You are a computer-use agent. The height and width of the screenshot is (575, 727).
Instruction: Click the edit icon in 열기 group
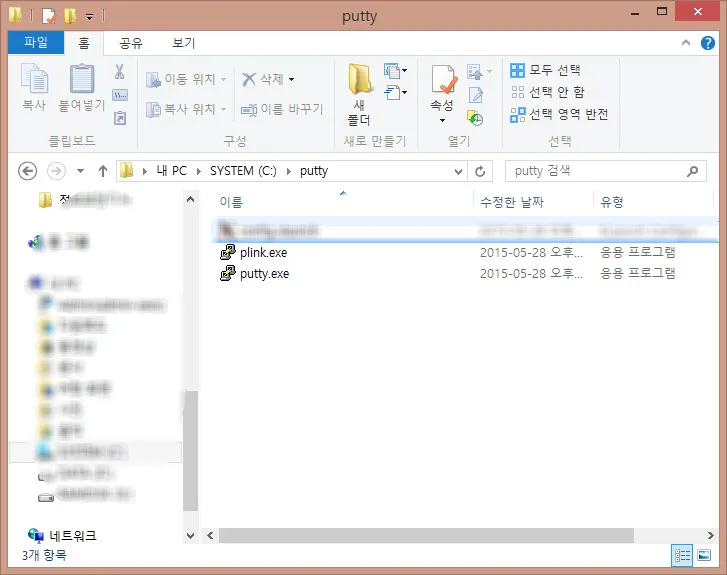(475, 95)
